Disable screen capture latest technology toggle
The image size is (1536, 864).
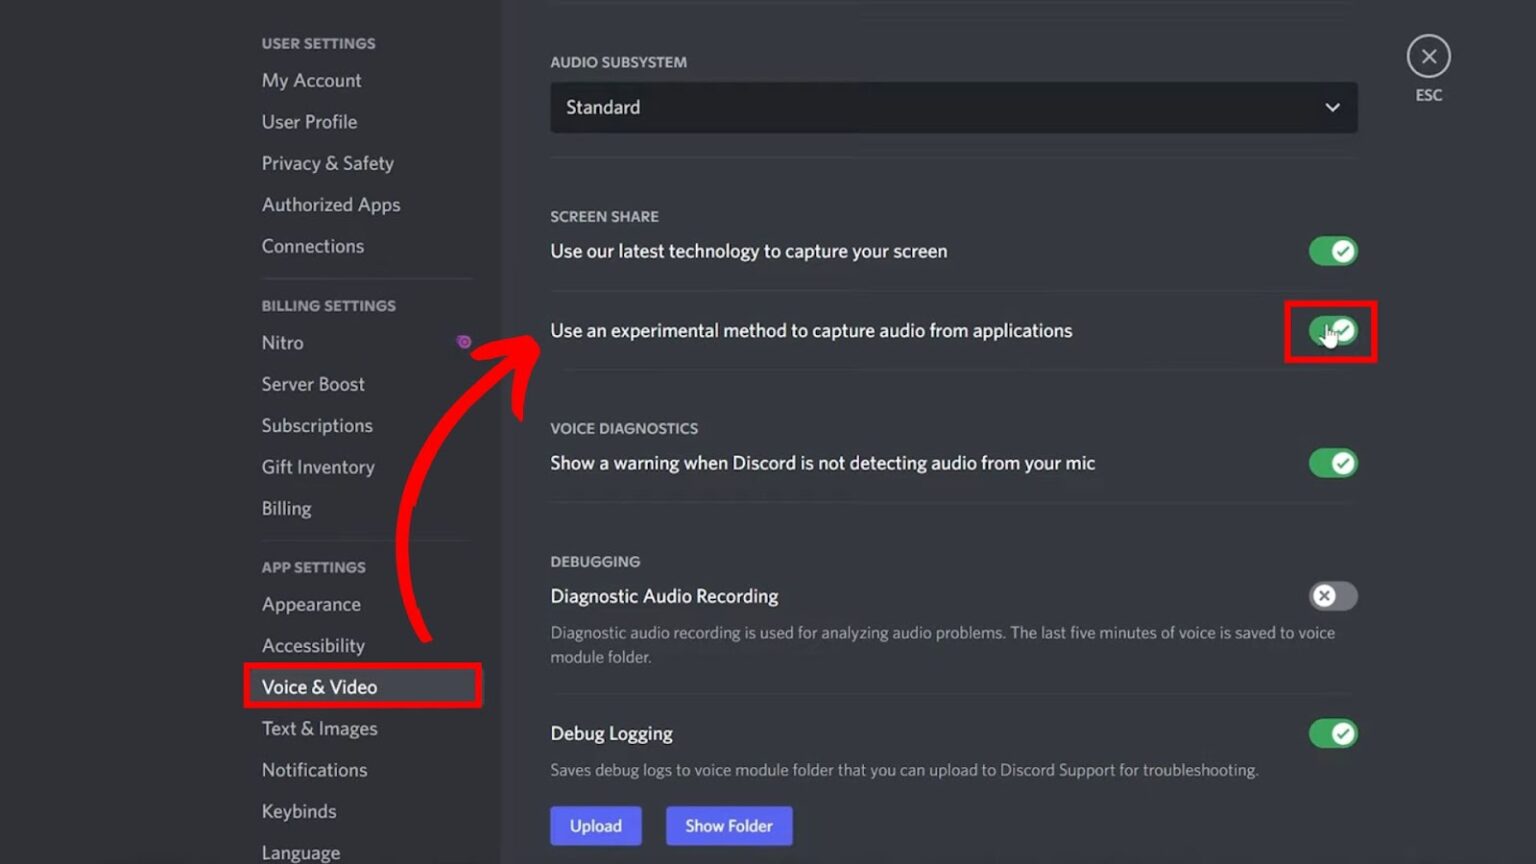[1332, 251]
